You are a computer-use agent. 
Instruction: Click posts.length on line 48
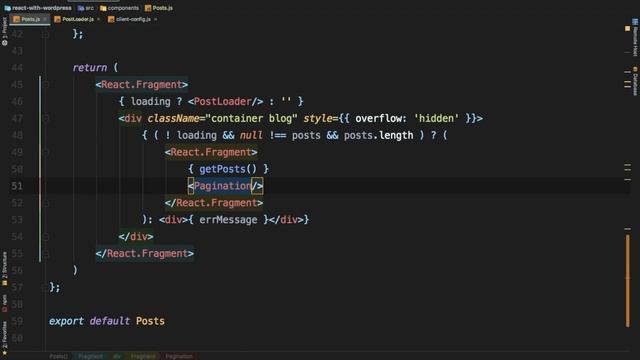[x=378, y=136]
